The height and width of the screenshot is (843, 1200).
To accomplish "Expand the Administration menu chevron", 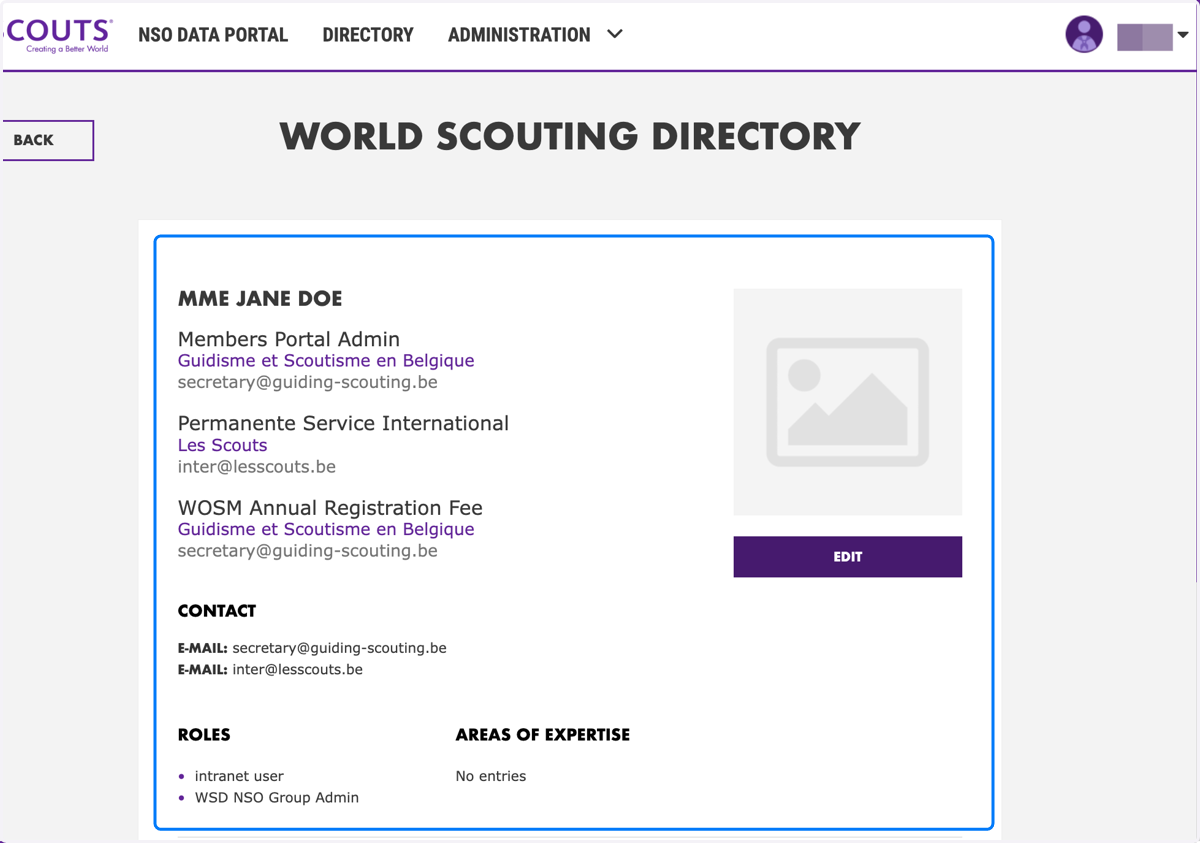I will pos(615,34).
